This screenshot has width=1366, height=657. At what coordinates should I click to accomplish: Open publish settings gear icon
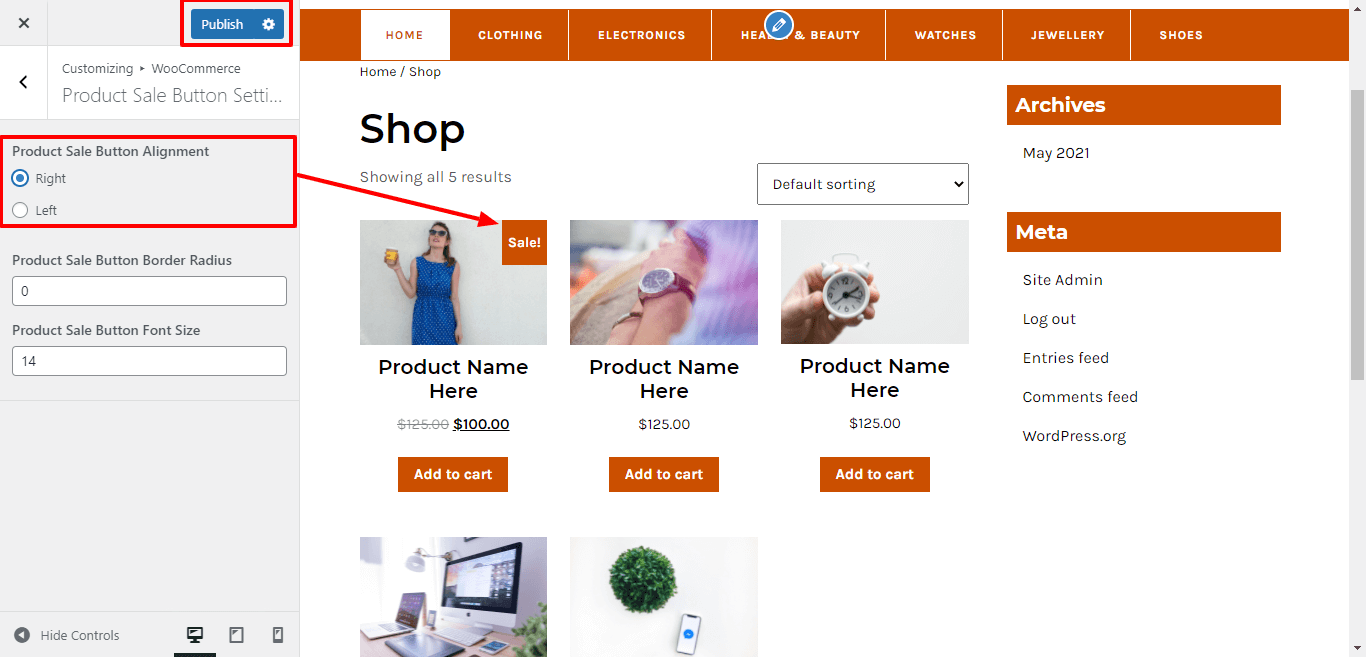coord(268,24)
